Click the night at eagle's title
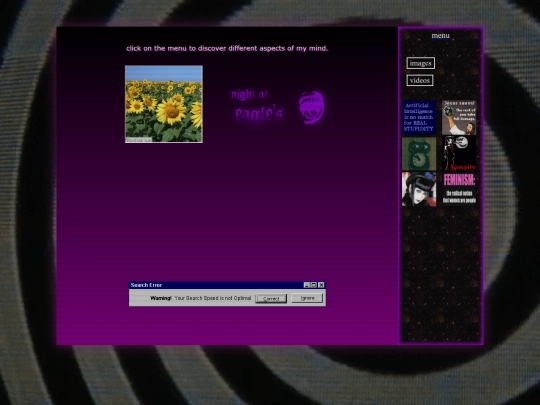Viewport: 540px width, 405px height. tap(257, 105)
